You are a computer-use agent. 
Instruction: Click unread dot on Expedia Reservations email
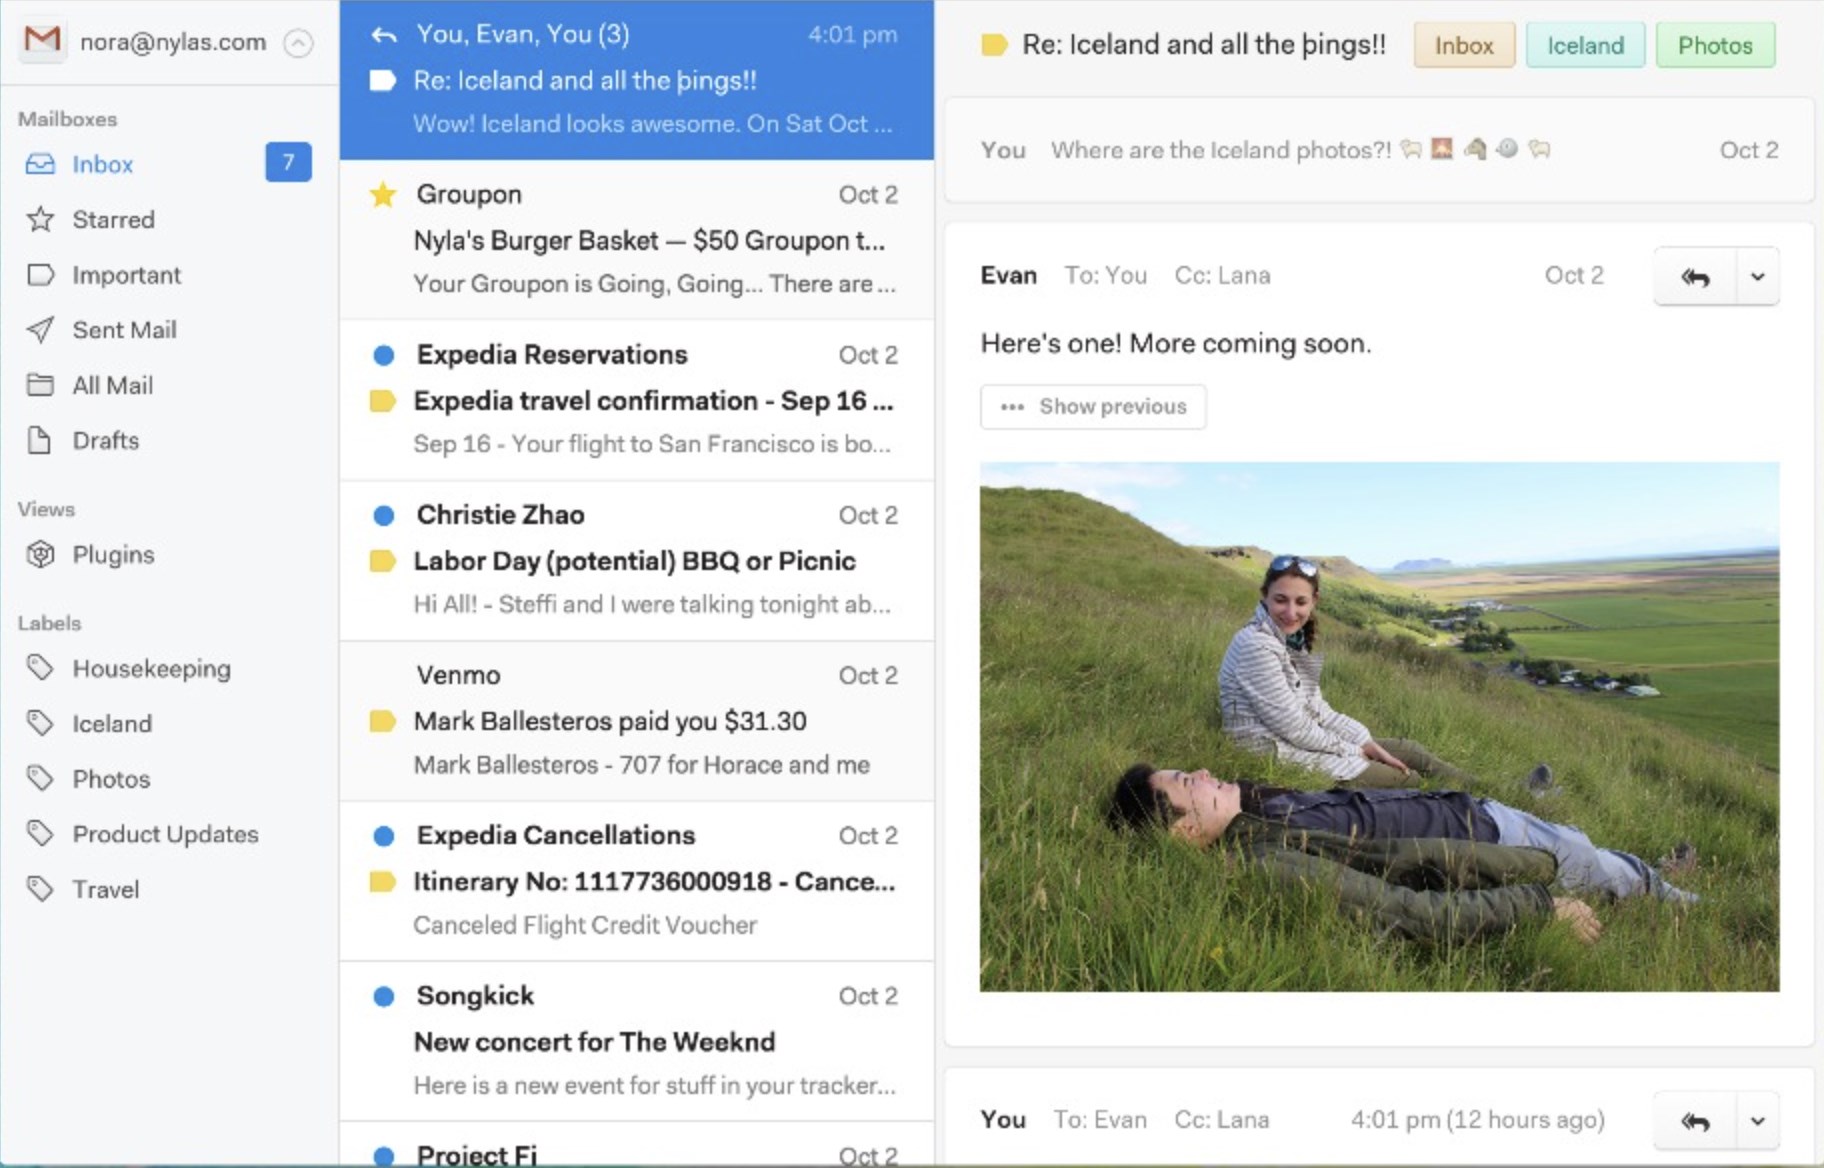(383, 355)
